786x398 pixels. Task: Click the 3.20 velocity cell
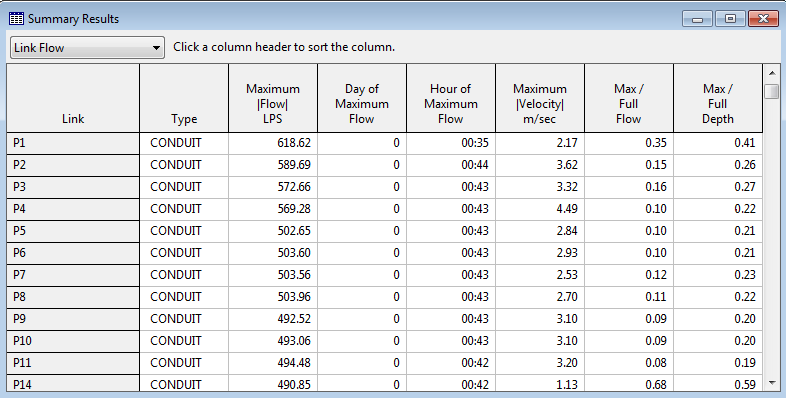(x=540, y=364)
